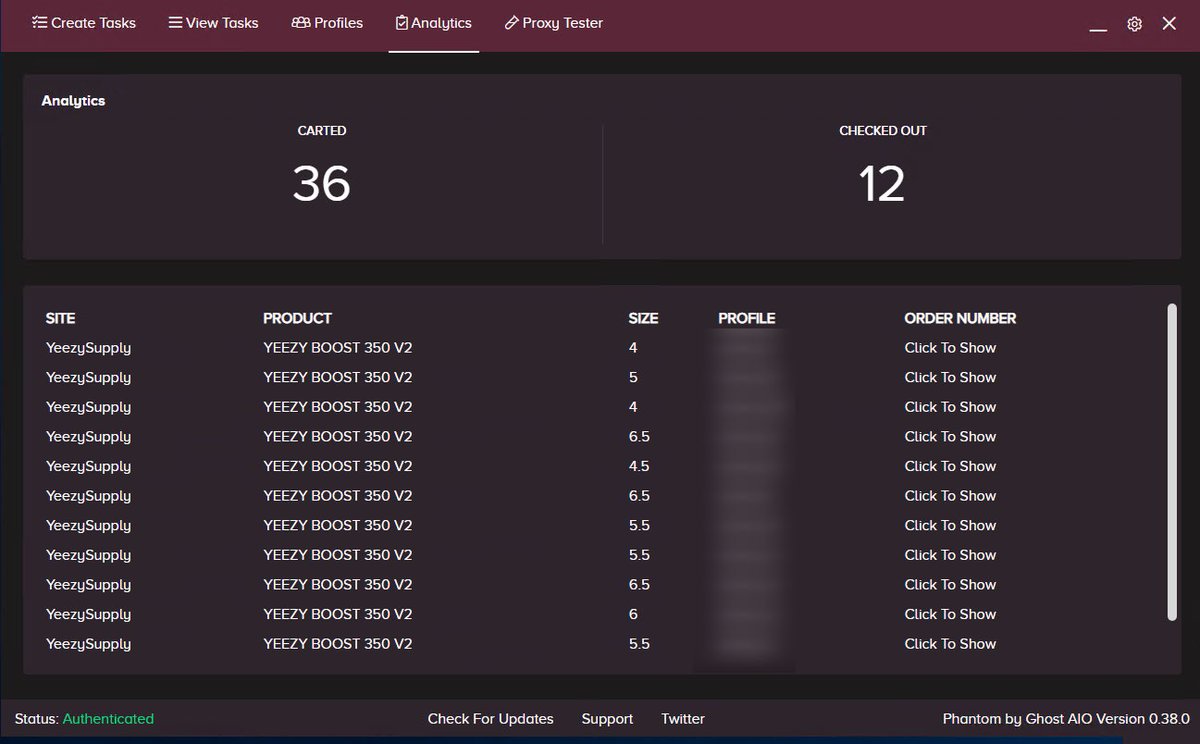Open settings via the gear icon
This screenshot has height=744, width=1200.
click(1134, 24)
